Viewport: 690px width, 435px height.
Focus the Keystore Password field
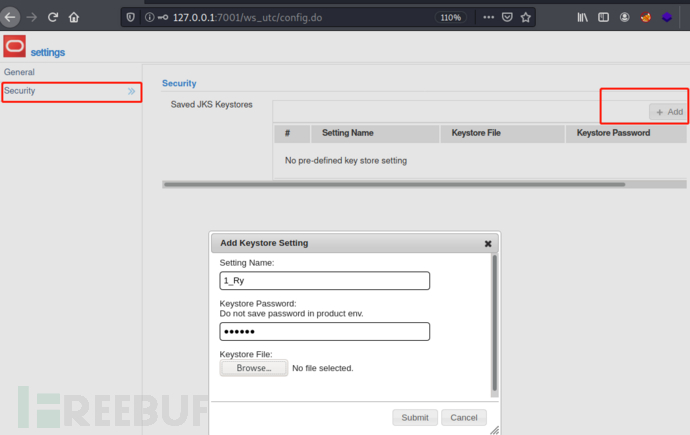[x=325, y=332]
